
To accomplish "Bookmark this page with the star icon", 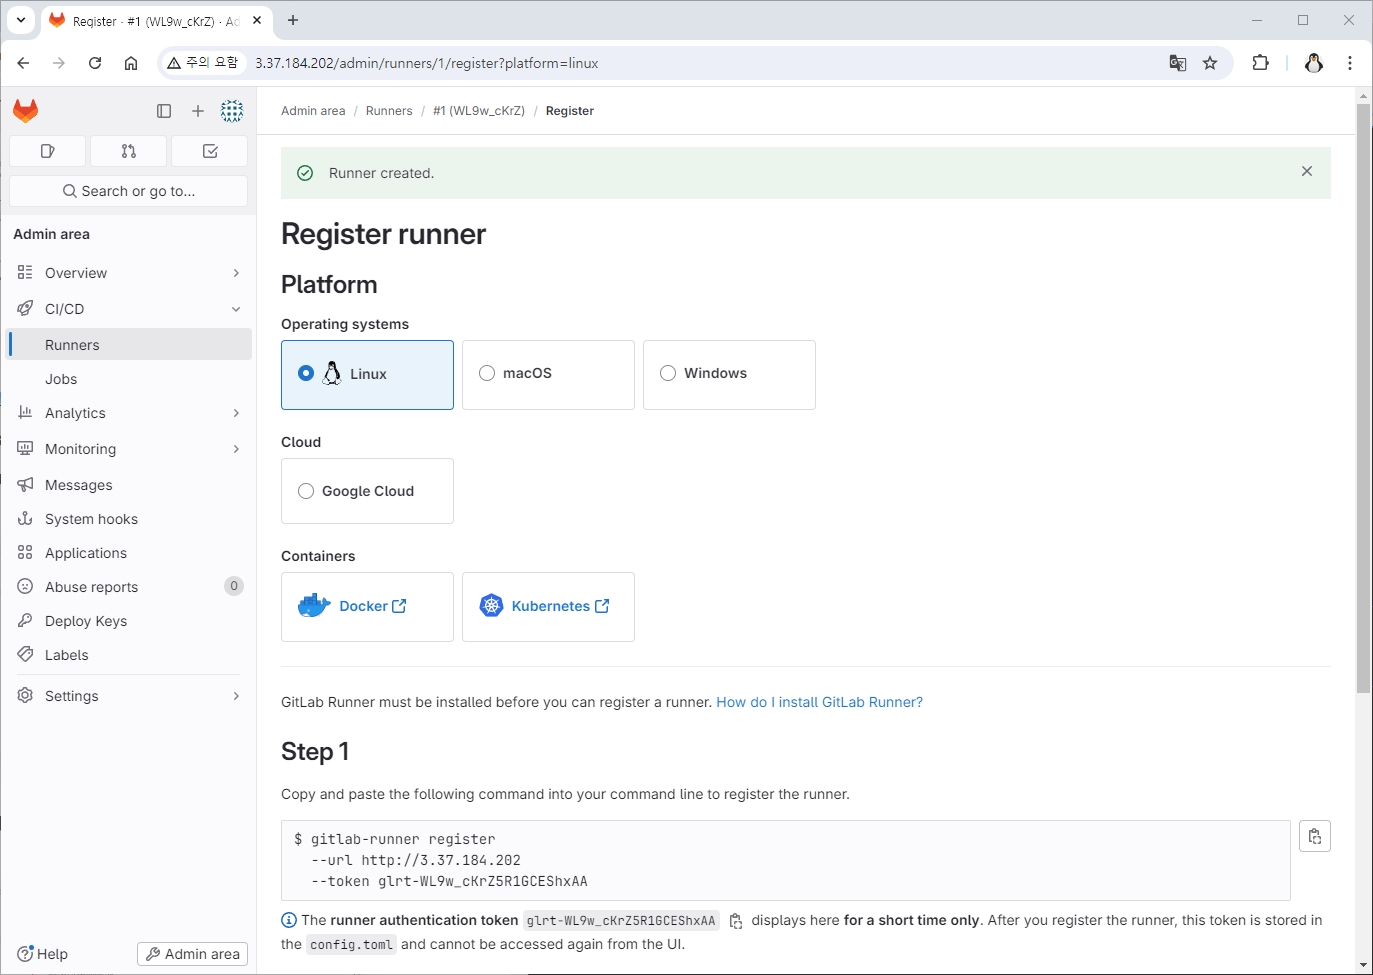I will (x=1210, y=63).
